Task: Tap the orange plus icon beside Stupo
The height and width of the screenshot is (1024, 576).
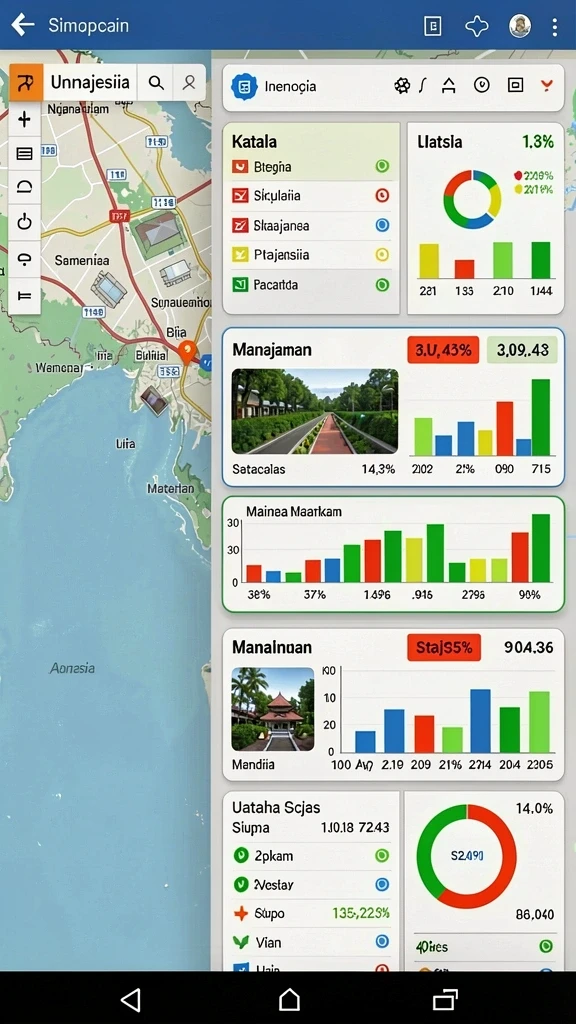Action: coord(240,913)
